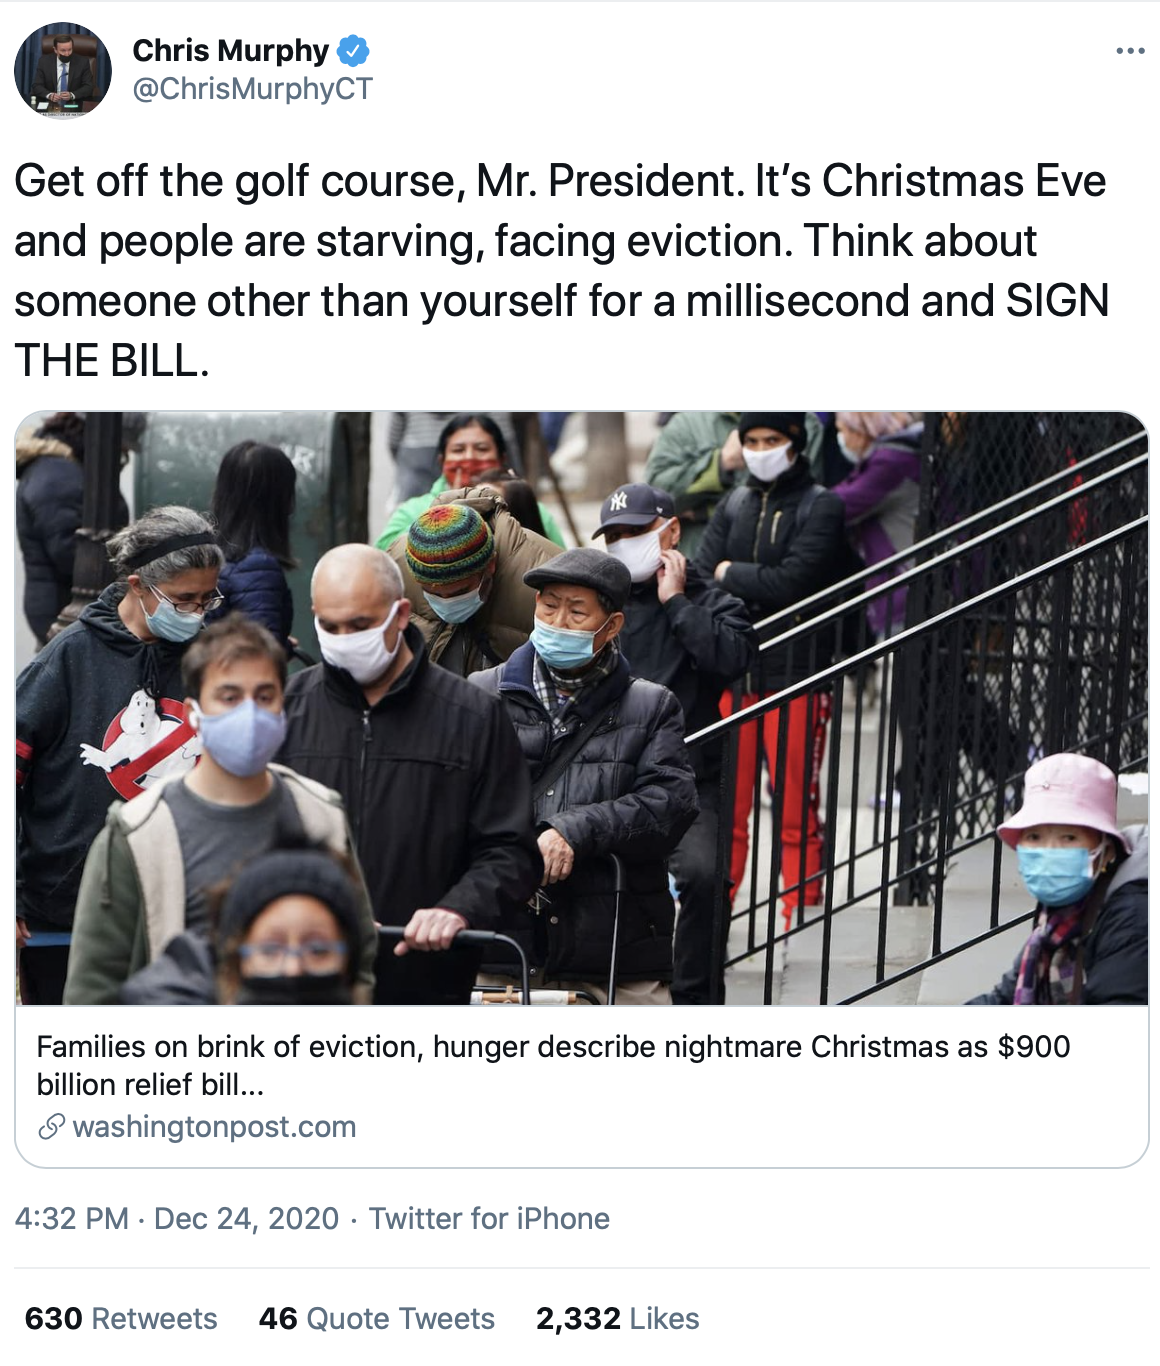Click Chris Murphy's profile avatar
Viewport: 1160px width, 1366px height.
pos(62,70)
